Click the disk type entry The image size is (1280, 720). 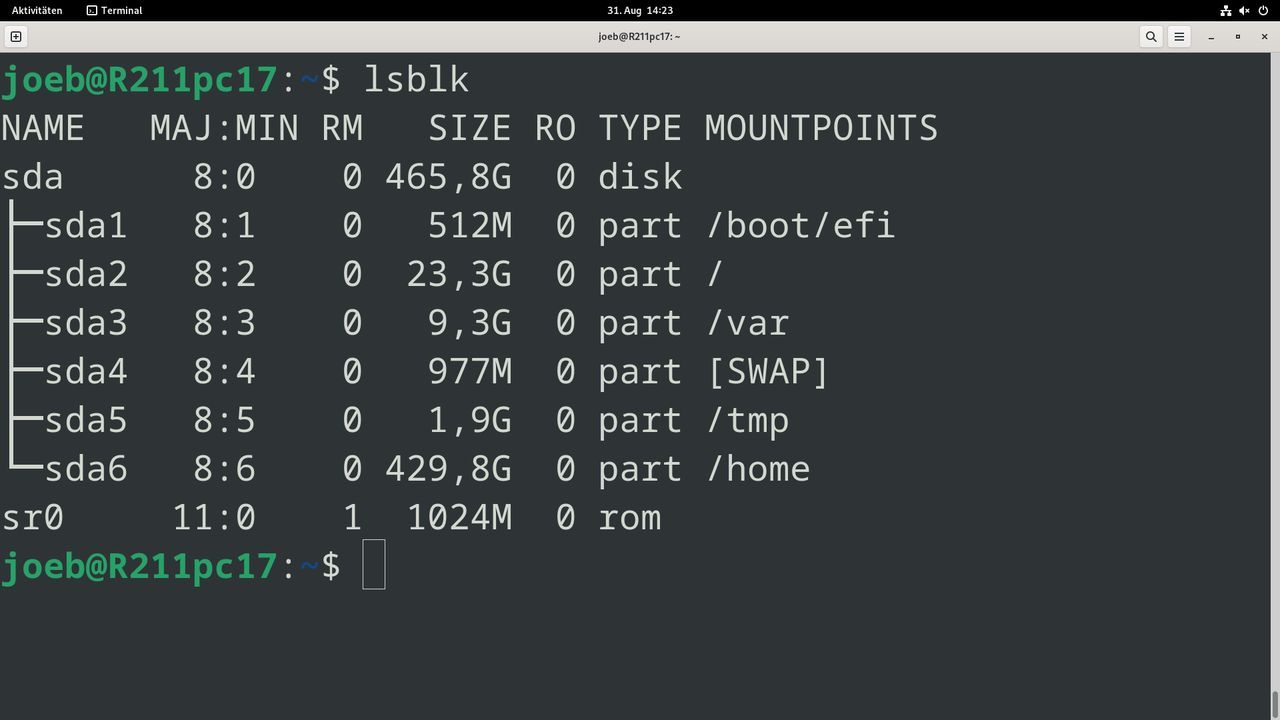[x=640, y=177]
